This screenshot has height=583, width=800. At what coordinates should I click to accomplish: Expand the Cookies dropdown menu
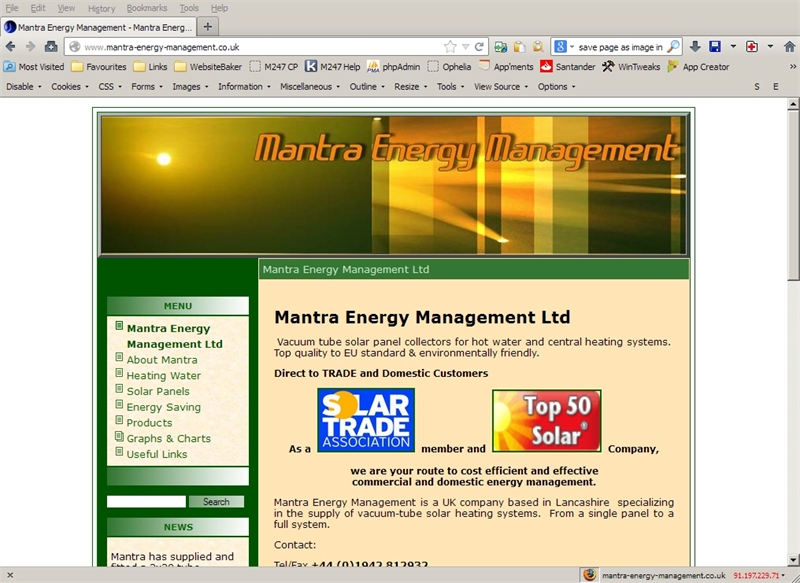pyautogui.click(x=69, y=87)
